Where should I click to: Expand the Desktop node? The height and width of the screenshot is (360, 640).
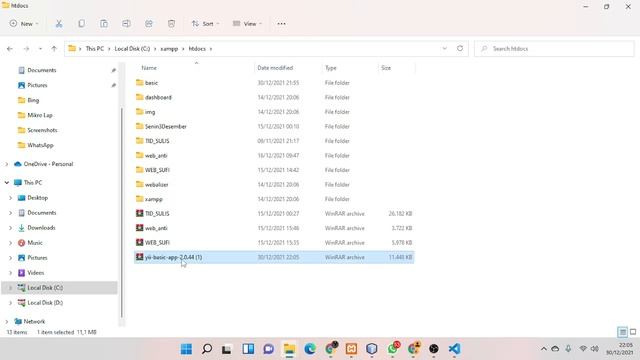pyautogui.click(x=11, y=198)
